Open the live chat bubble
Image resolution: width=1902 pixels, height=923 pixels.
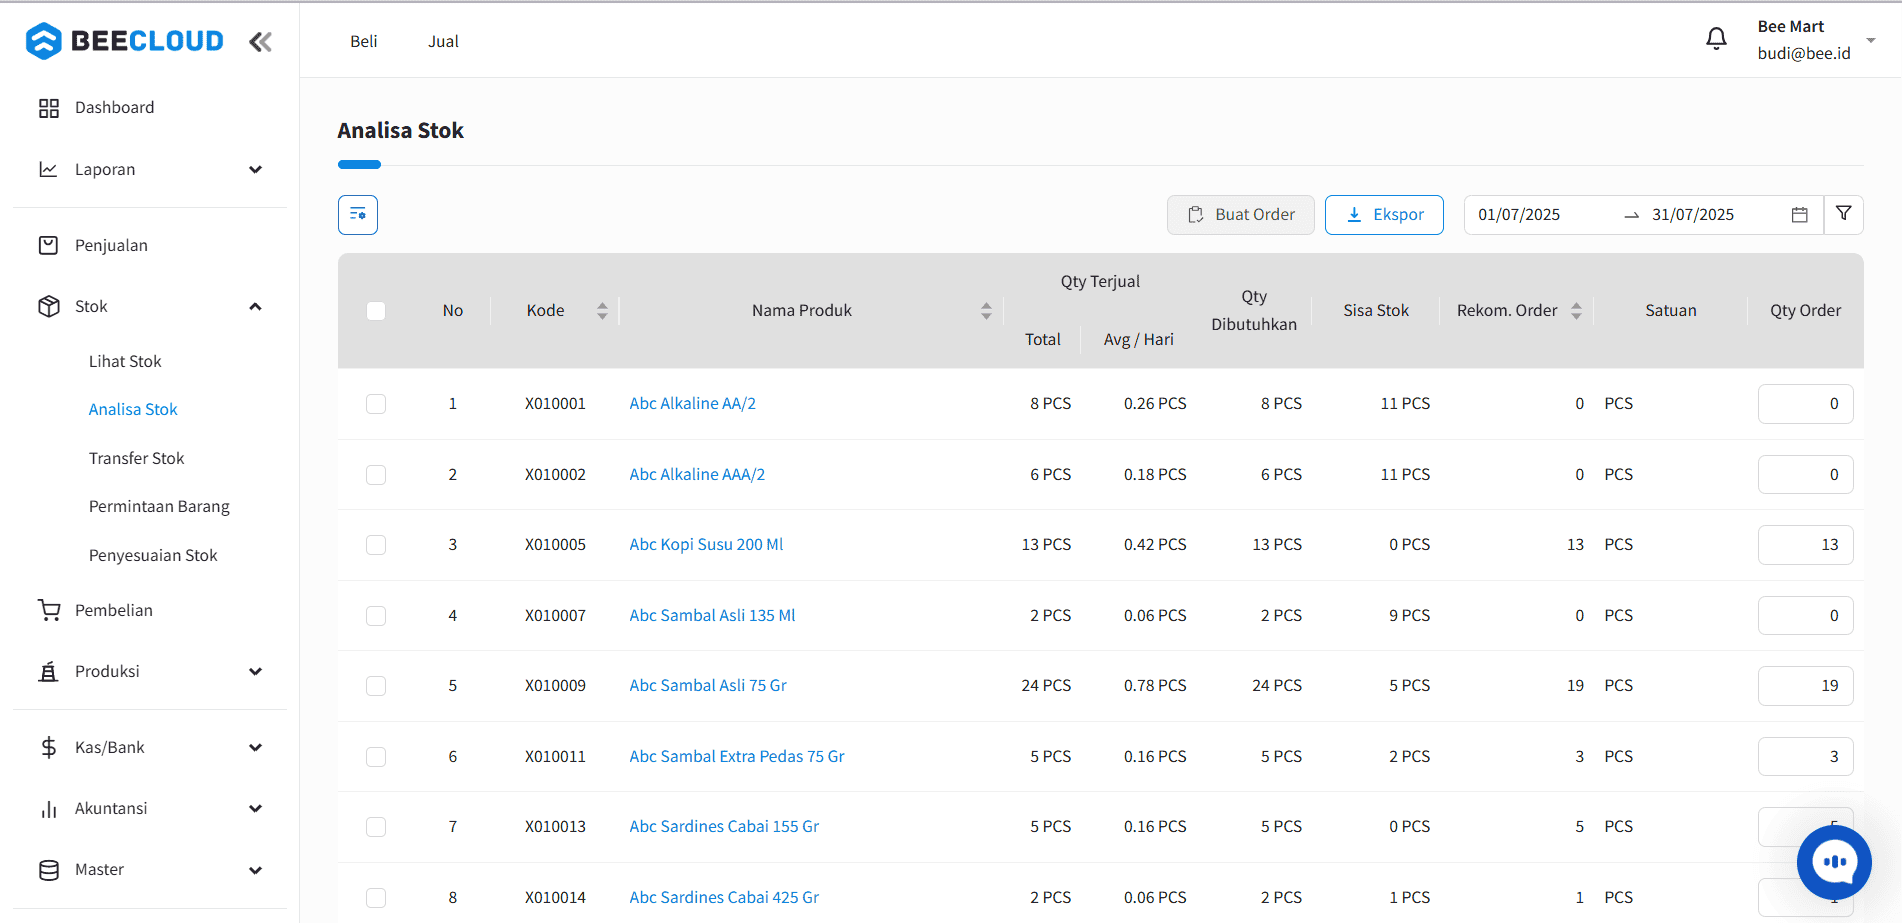[1833, 862]
